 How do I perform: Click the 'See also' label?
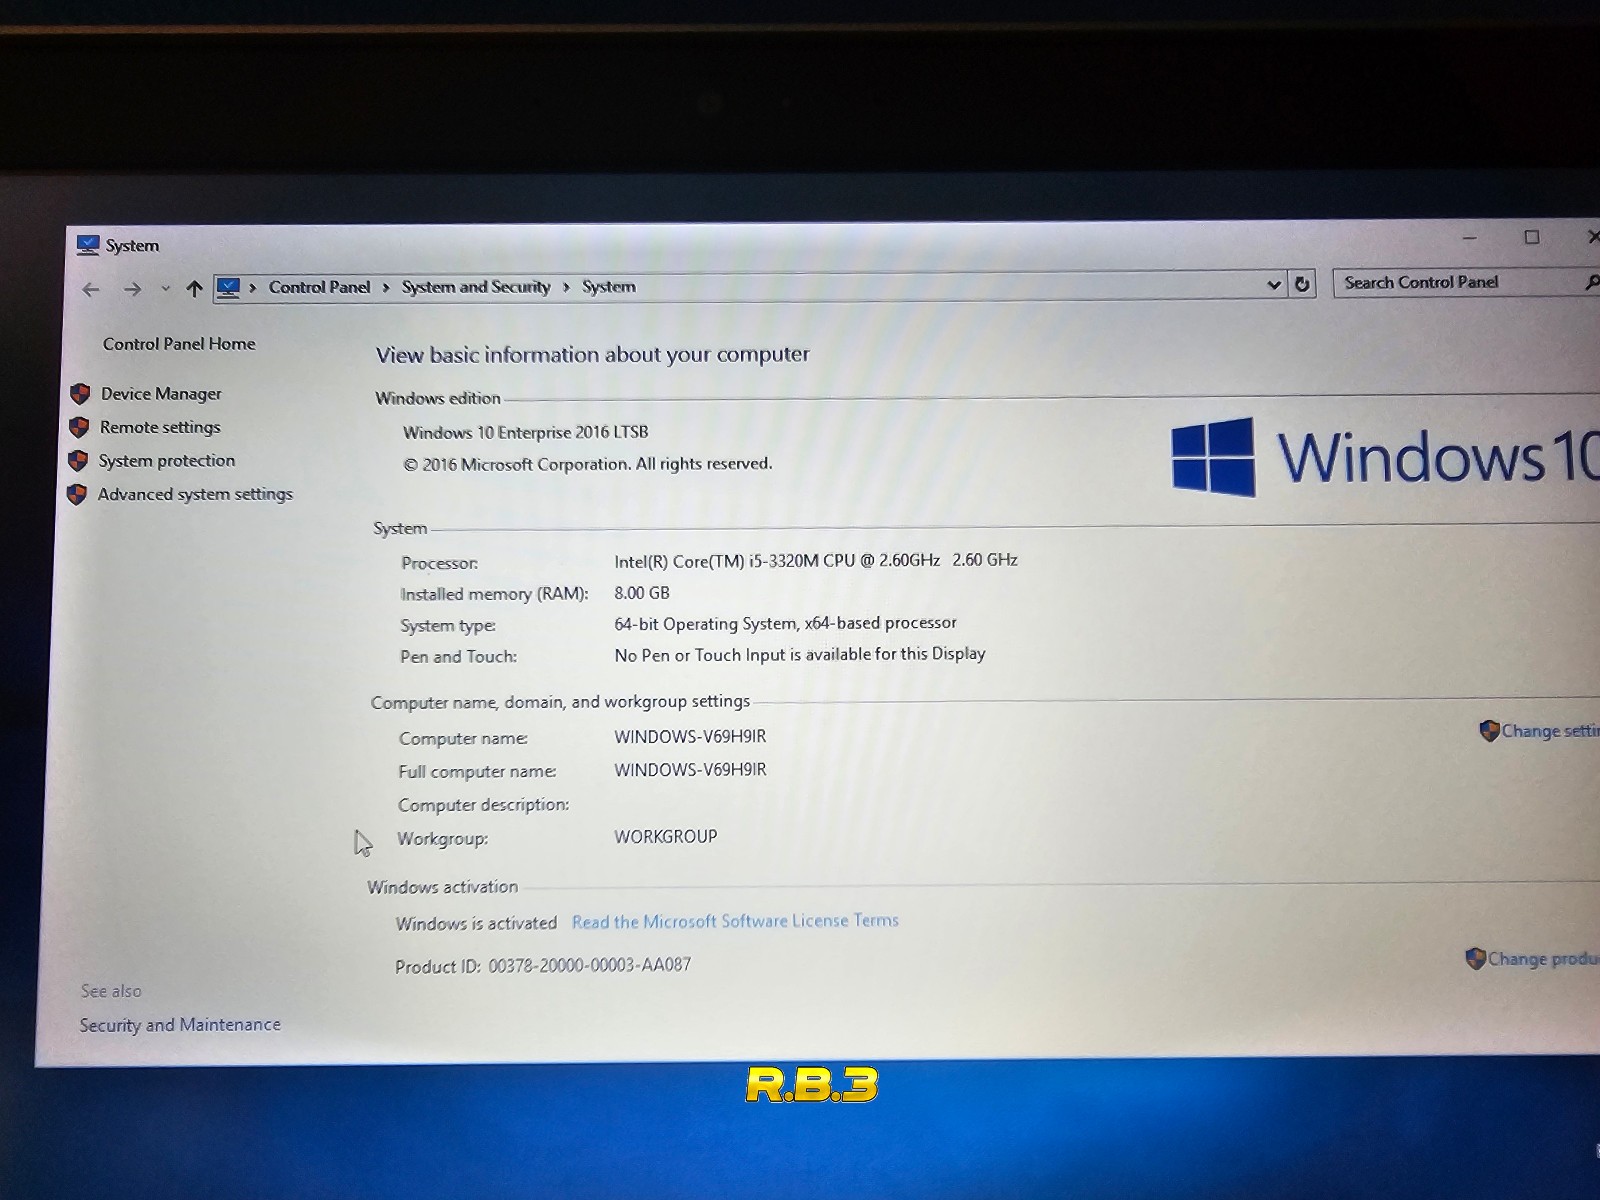pos(111,991)
